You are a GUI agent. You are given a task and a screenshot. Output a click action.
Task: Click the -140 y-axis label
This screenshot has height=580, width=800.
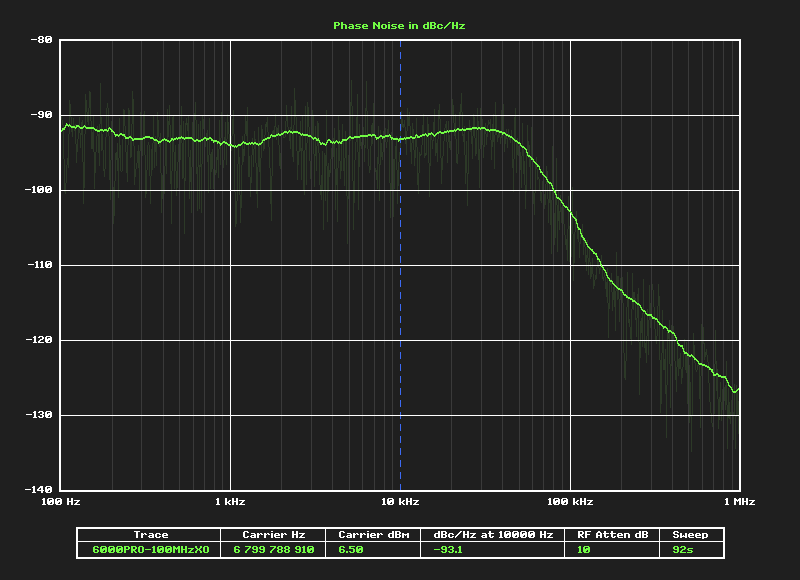39,490
